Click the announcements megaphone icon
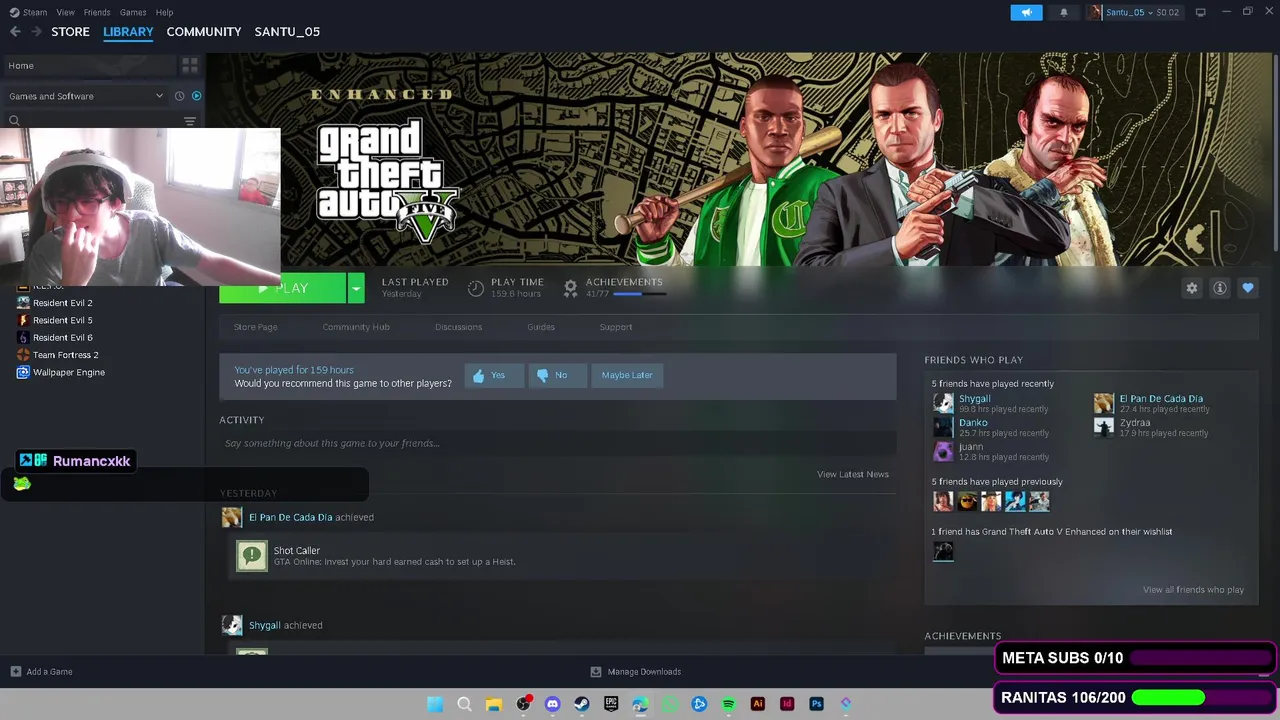Viewport: 1280px width, 720px height. pos(1026,12)
